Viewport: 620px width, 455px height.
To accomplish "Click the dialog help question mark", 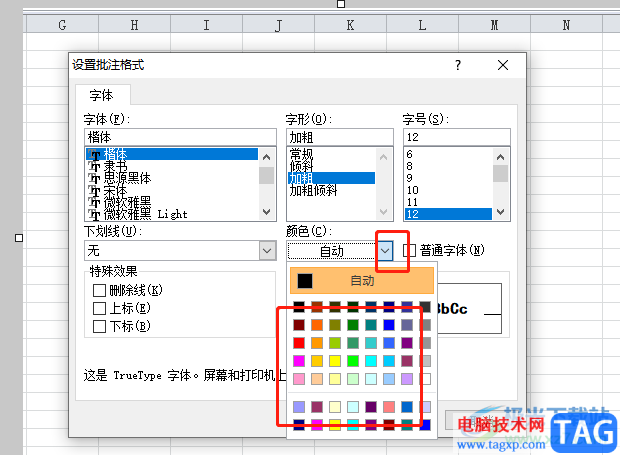I will point(458,65).
